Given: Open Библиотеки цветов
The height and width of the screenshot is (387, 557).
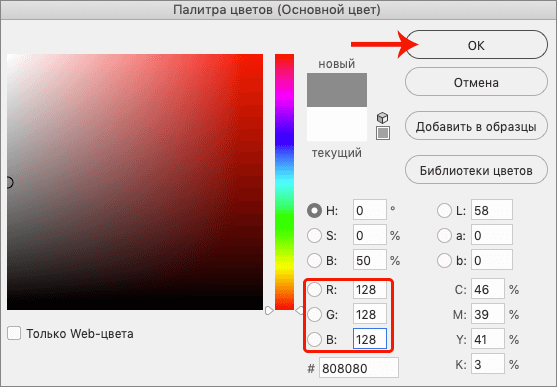Looking at the screenshot, I should coord(476,170).
